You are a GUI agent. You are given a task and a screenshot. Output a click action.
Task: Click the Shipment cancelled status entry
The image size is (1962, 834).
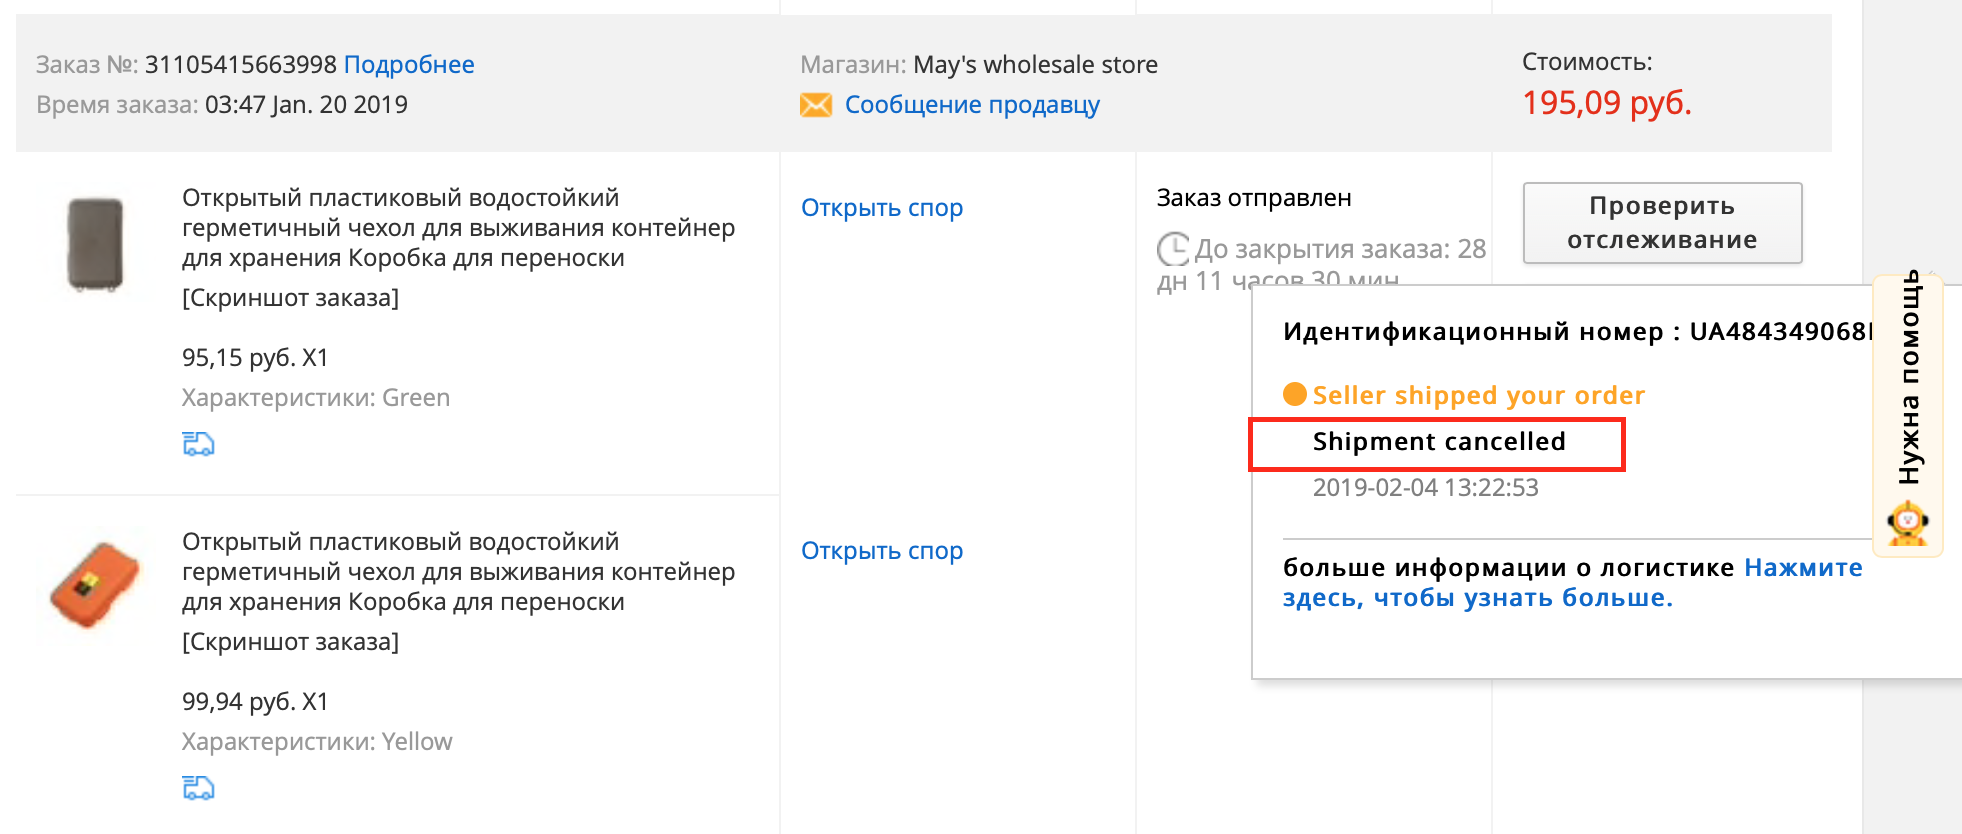click(x=1438, y=442)
